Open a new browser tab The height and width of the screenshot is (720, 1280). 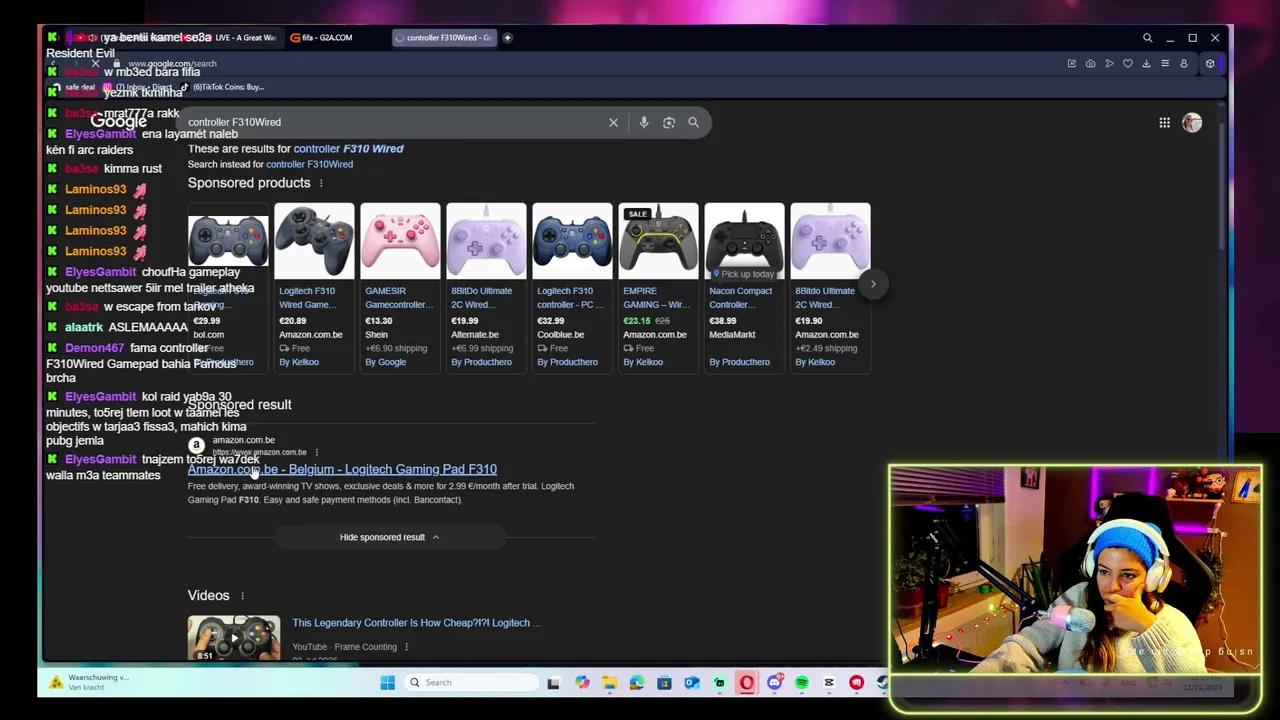pos(507,38)
